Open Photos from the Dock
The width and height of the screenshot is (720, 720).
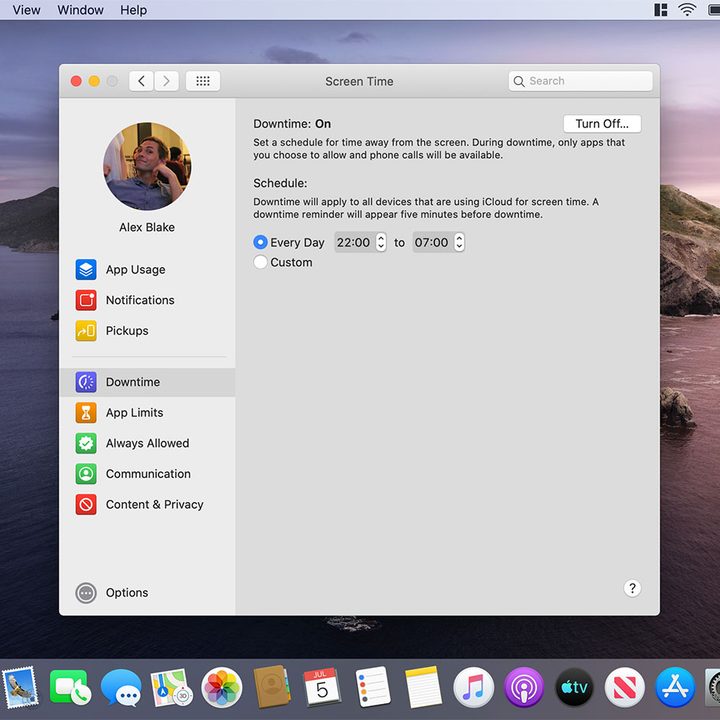pyautogui.click(x=222, y=687)
